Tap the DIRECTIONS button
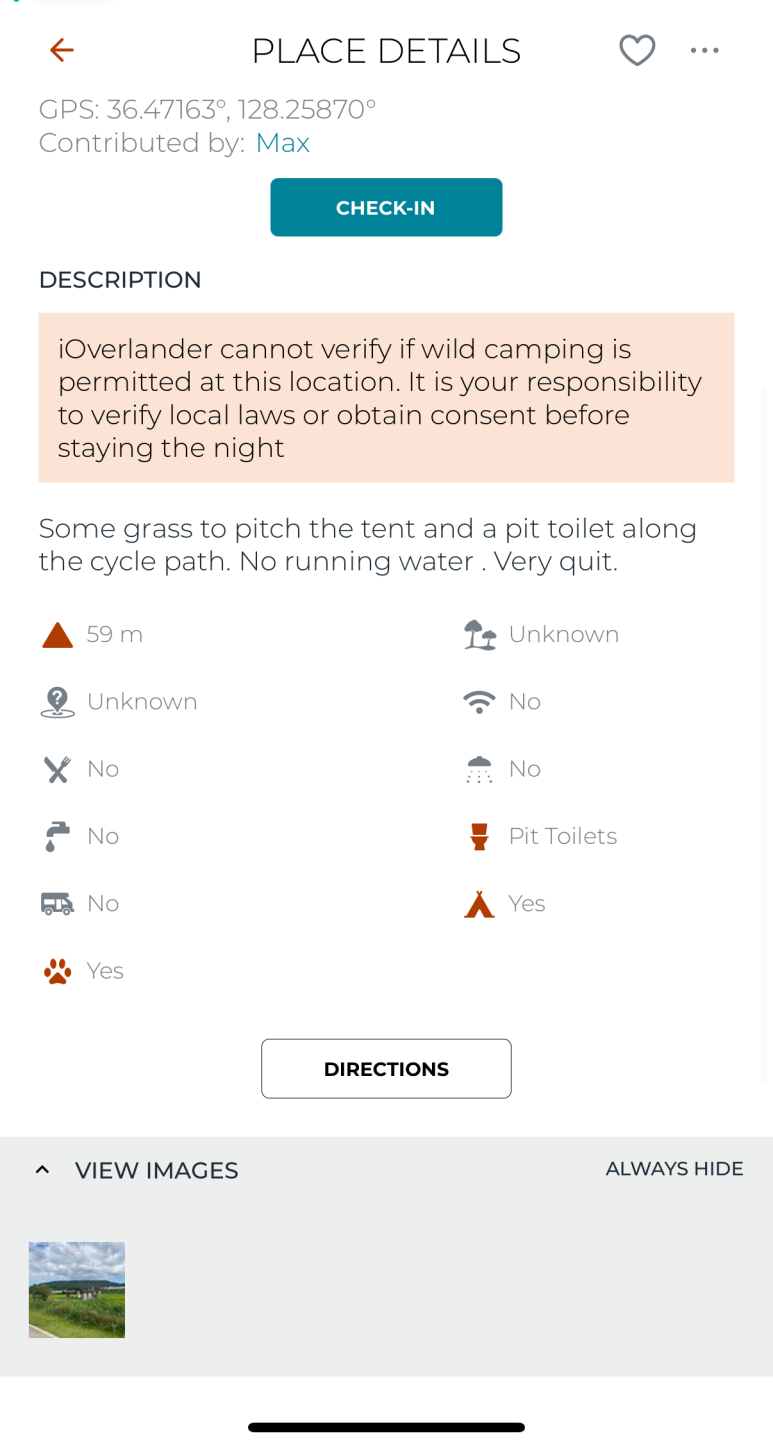The height and width of the screenshot is (1447, 773). pos(386,1069)
